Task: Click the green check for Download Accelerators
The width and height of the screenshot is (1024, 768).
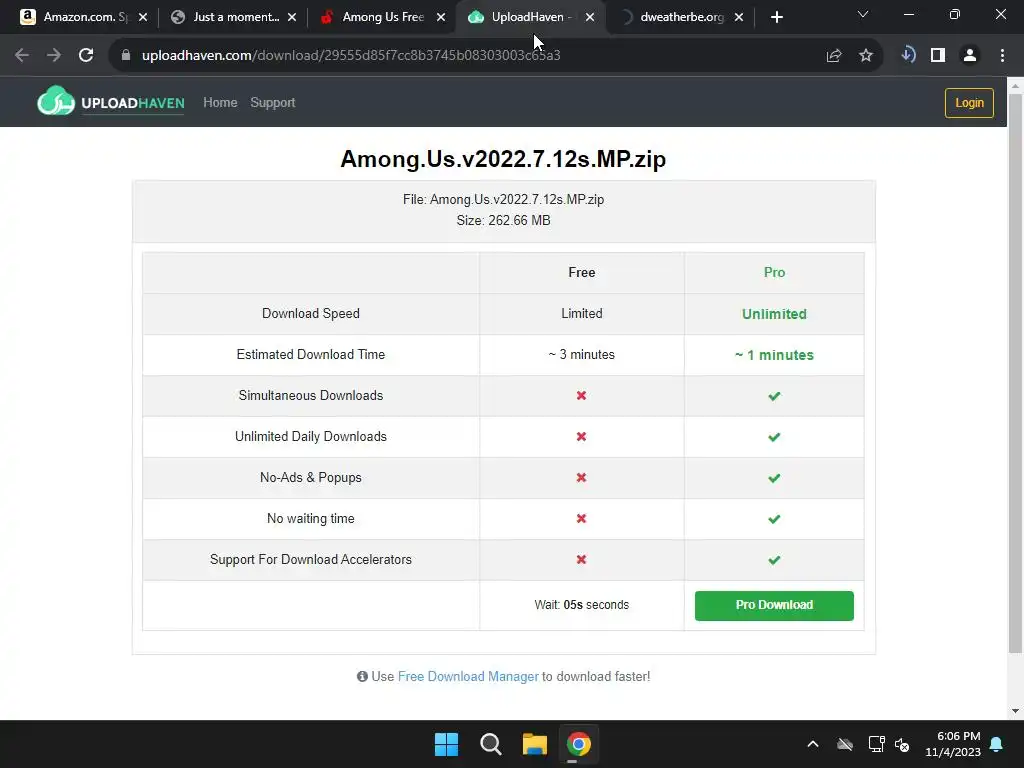Action: point(774,560)
